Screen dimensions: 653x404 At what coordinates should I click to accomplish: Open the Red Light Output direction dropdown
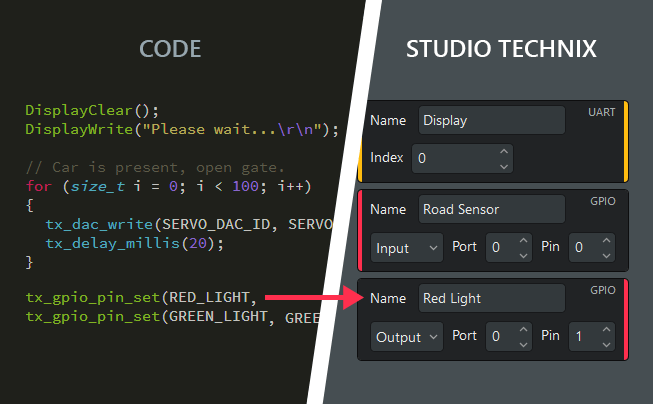(x=407, y=337)
